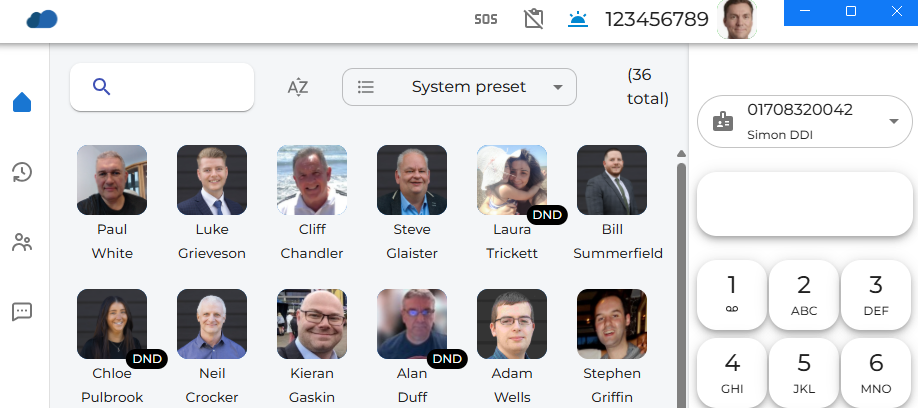Click the contacts list vertical scrollbar
Viewport: 918px width, 408px height.
(682, 270)
